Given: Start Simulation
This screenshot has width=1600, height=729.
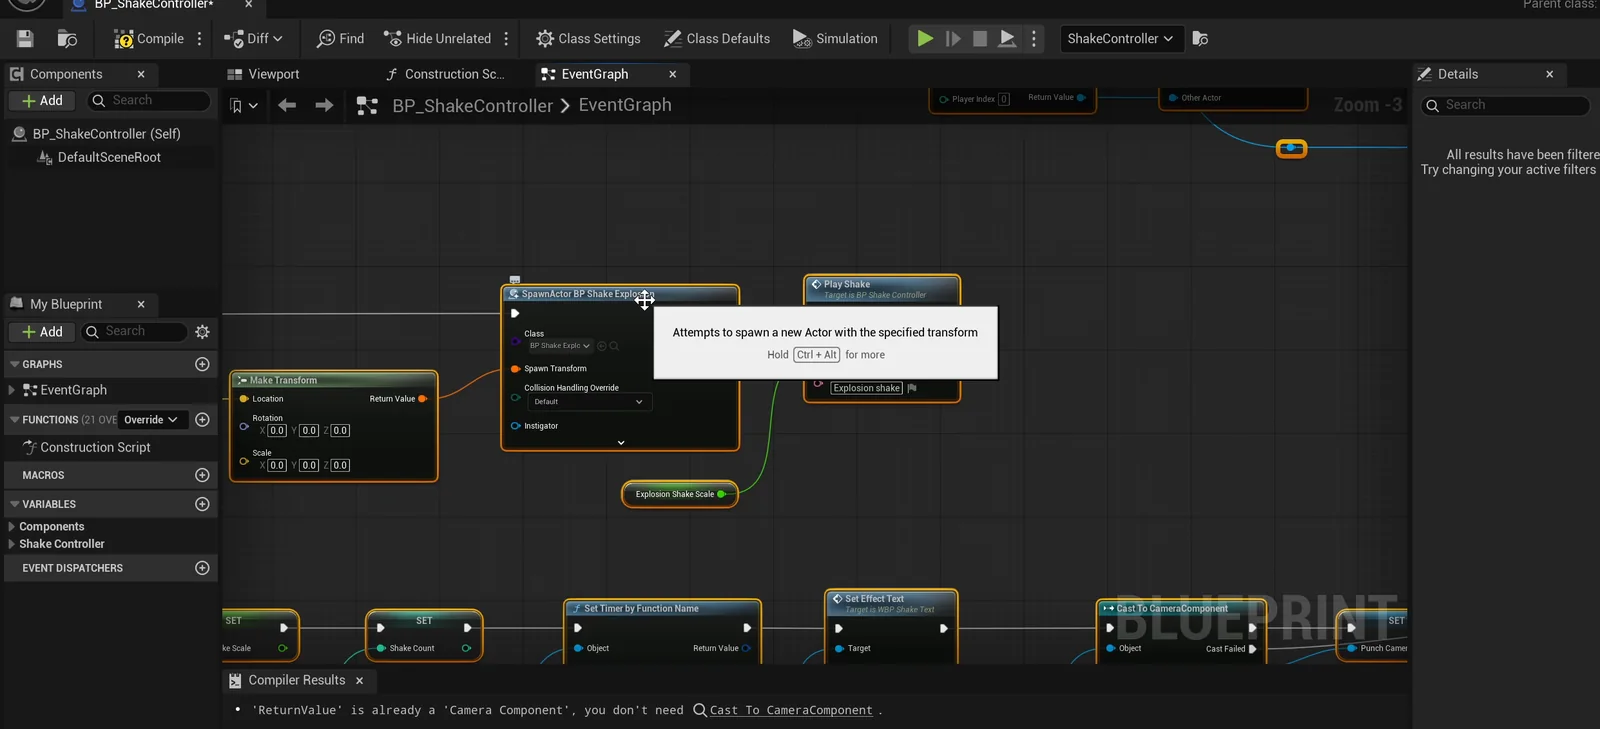Looking at the screenshot, I should [x=835, y=38].
